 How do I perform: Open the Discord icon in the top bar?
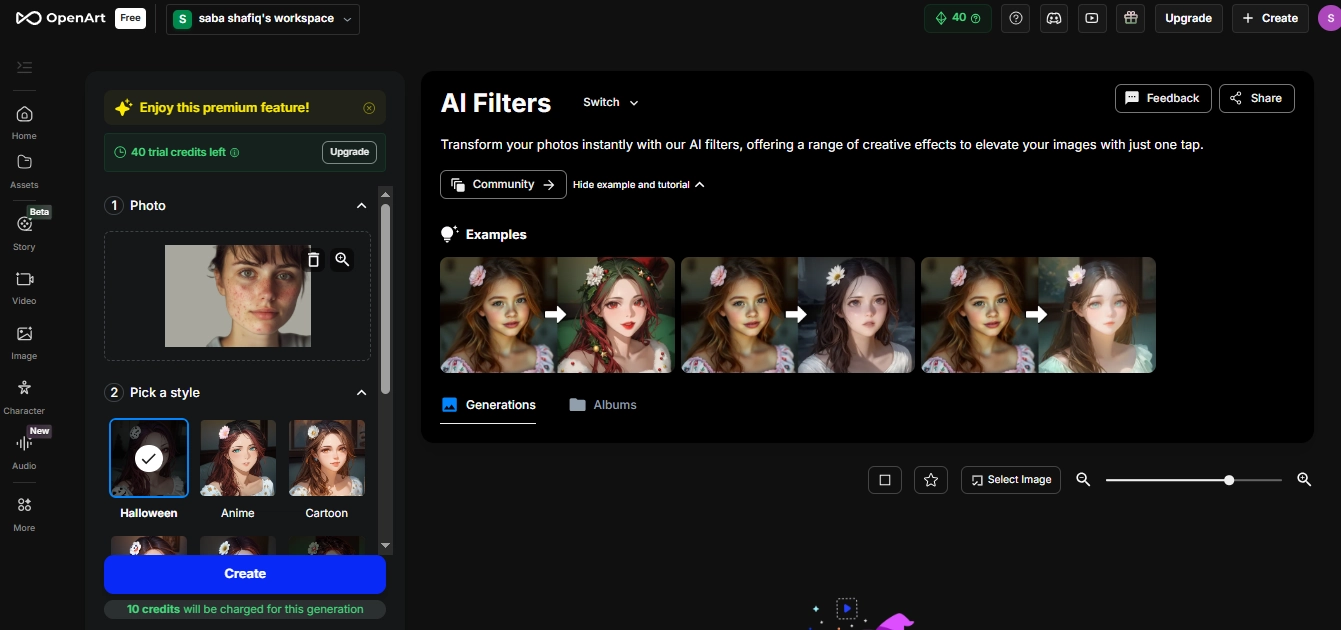pos(1053,18)
